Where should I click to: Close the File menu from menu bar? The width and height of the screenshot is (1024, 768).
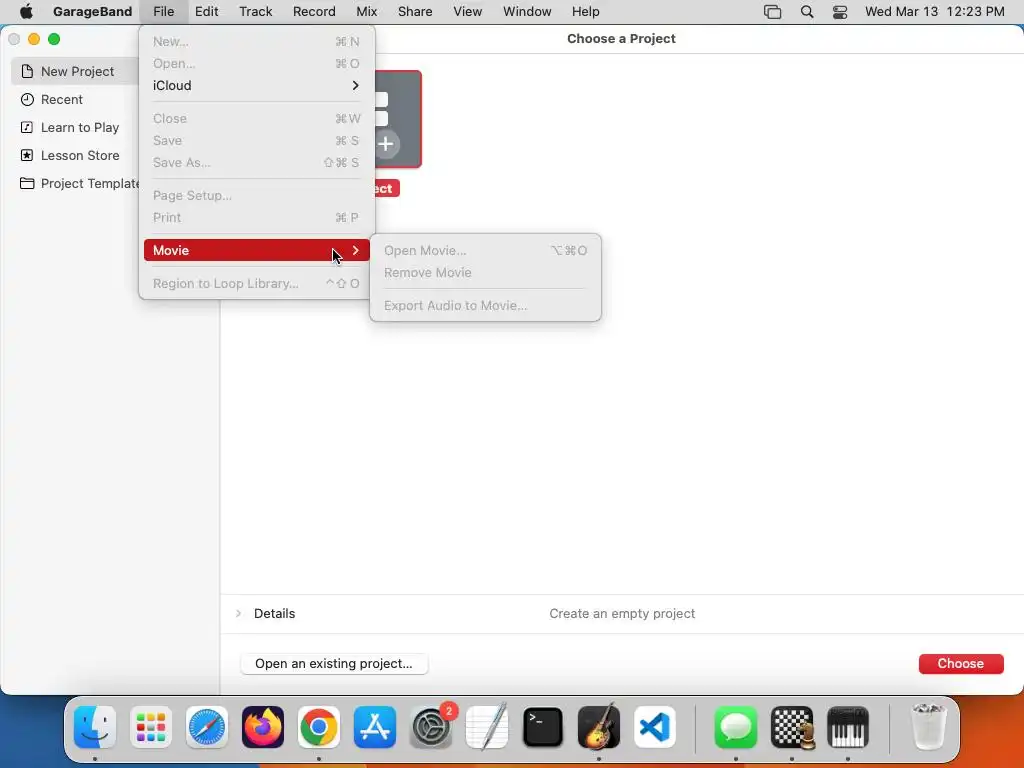(x=163, y=11)
